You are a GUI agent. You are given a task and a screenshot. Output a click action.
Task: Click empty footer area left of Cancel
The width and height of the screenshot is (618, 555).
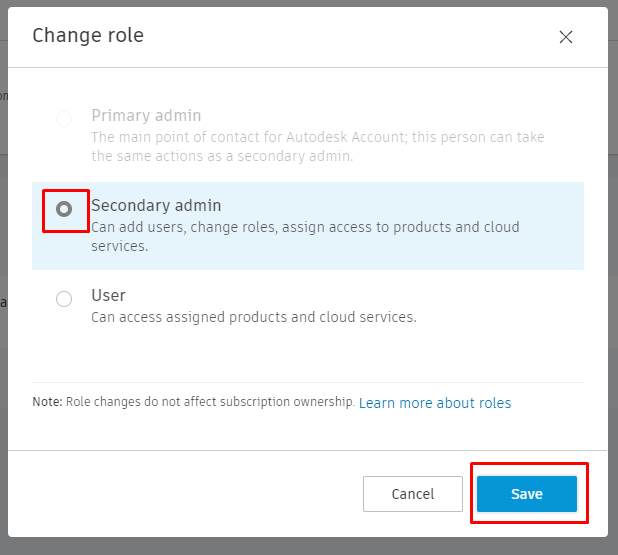click(190, 494)
